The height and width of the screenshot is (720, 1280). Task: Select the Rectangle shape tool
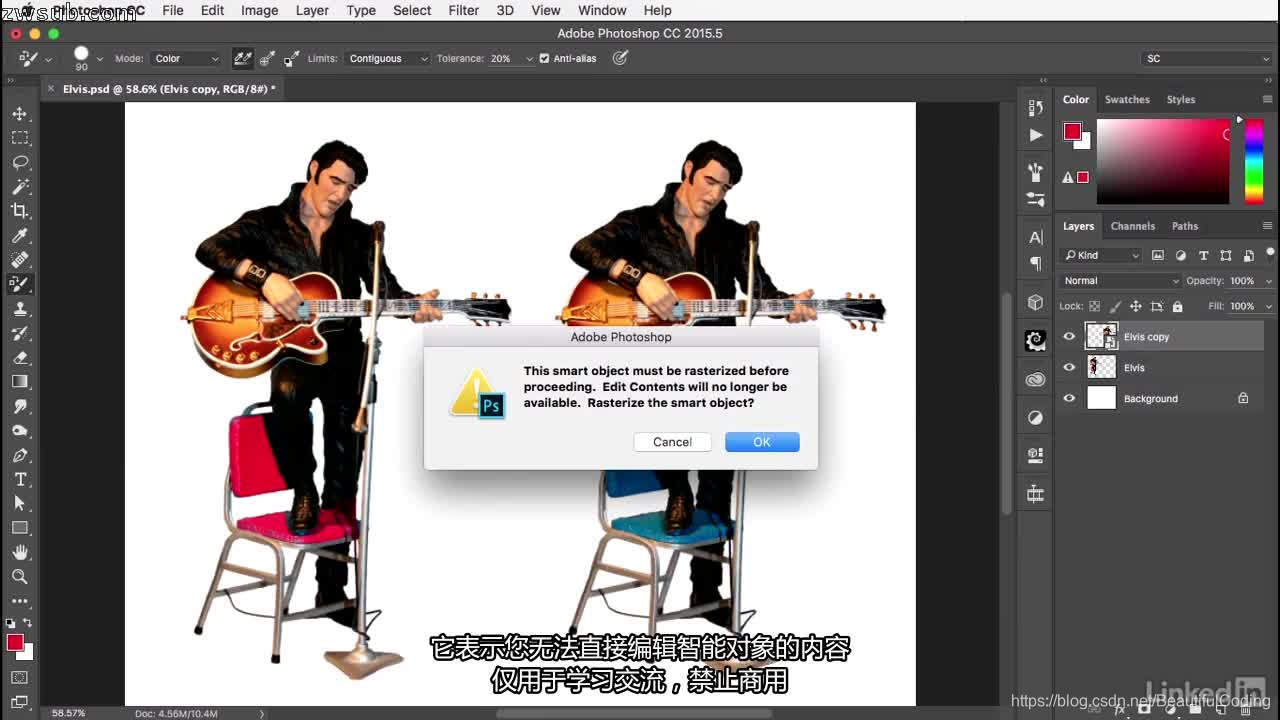pyautogui.click(x=20, y=528)
